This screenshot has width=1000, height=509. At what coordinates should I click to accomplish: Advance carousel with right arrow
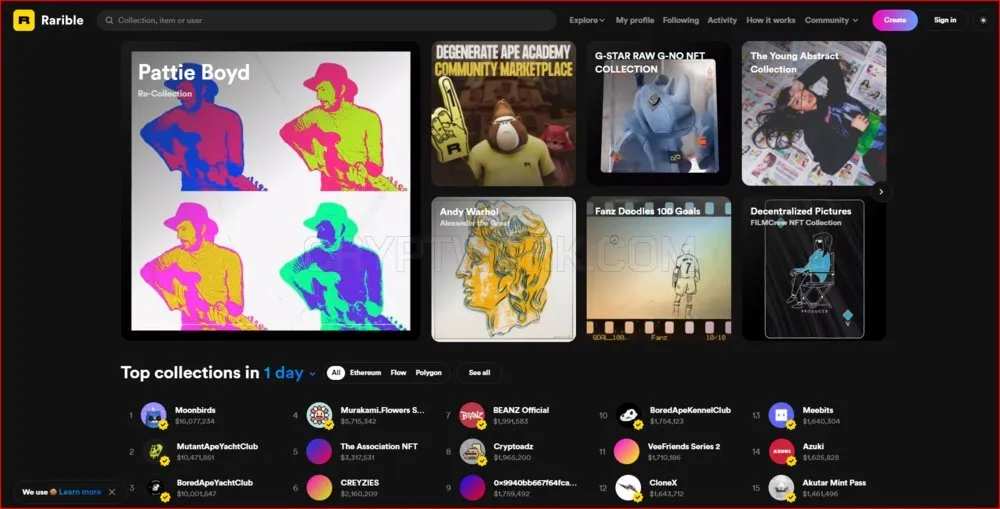pyautogui.click(x=881, y=191)
